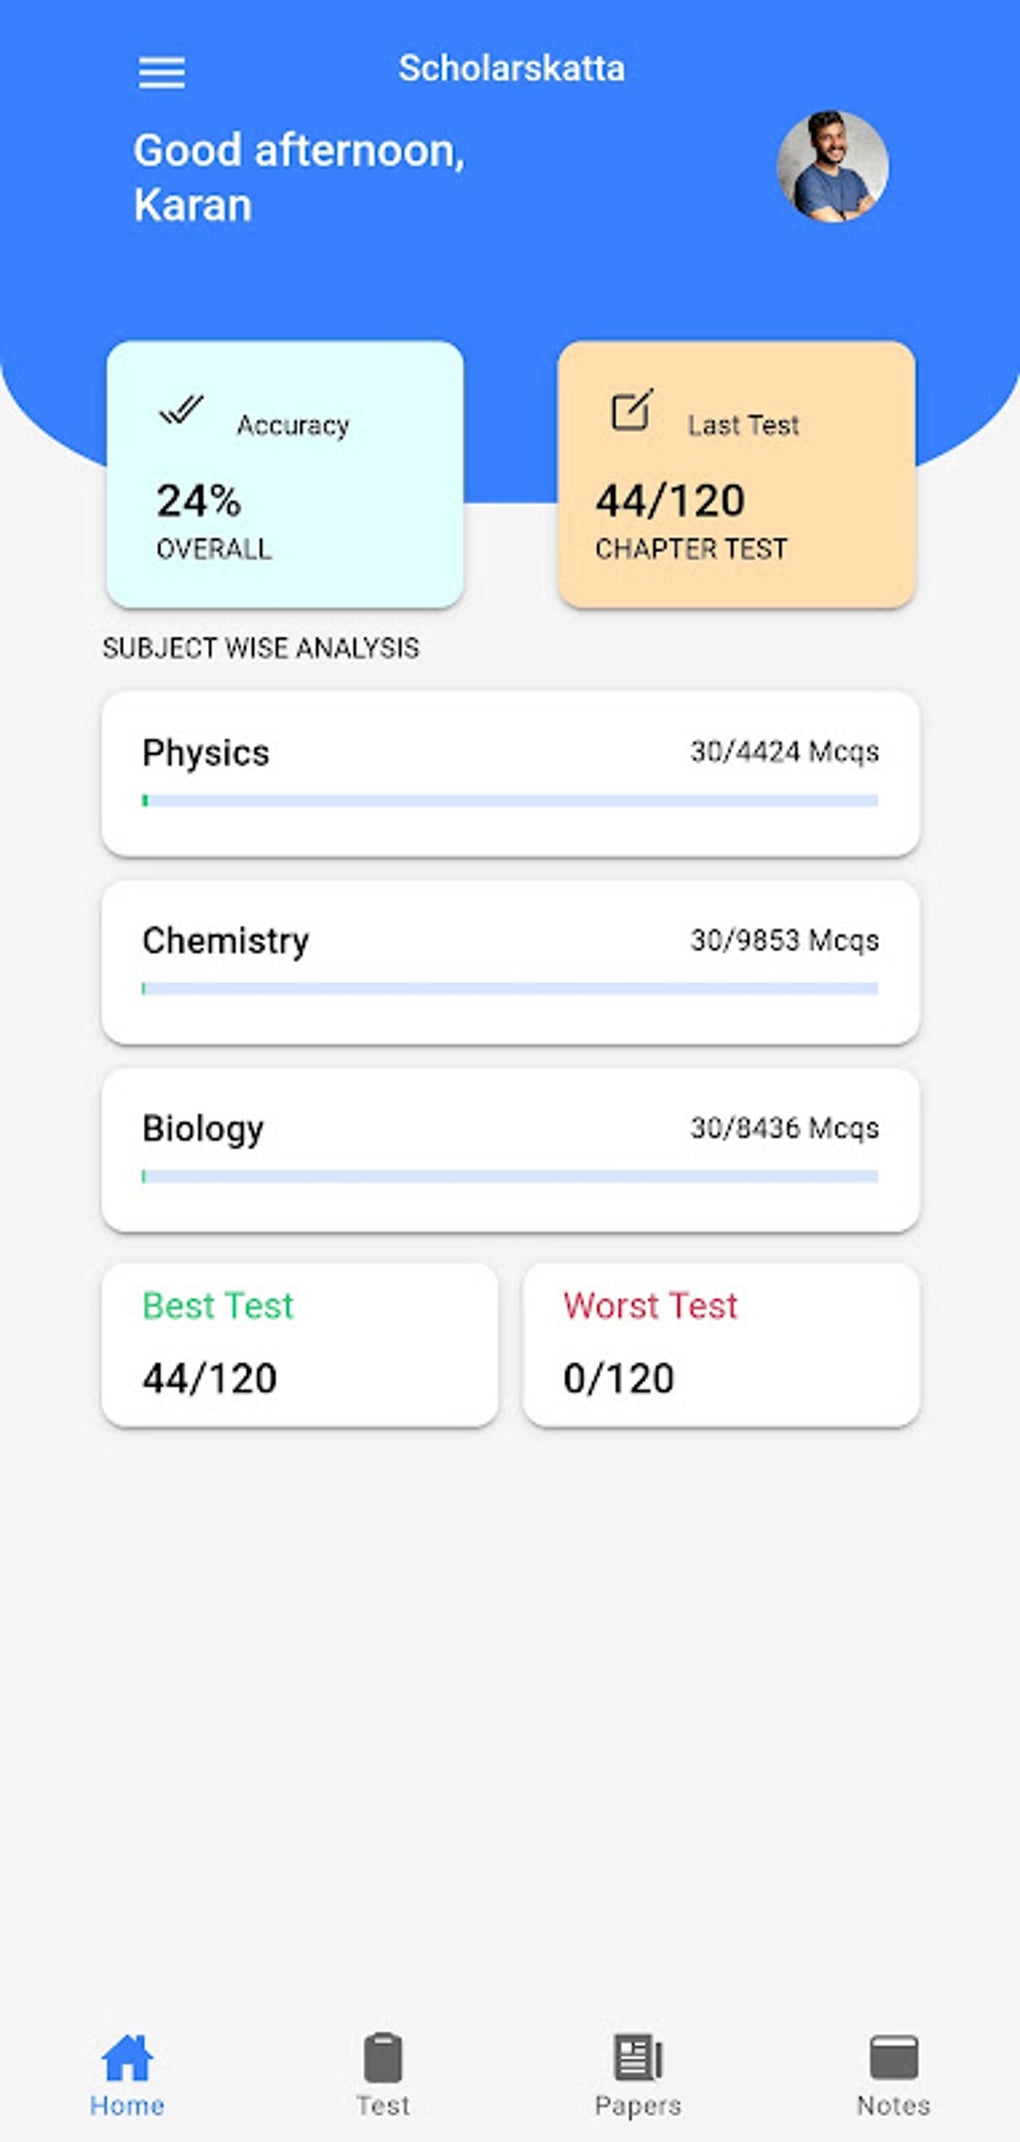Open the Accuracy 24% overall card
Viewport: 1020px width, 2142px height.
[x=285, y=475]
